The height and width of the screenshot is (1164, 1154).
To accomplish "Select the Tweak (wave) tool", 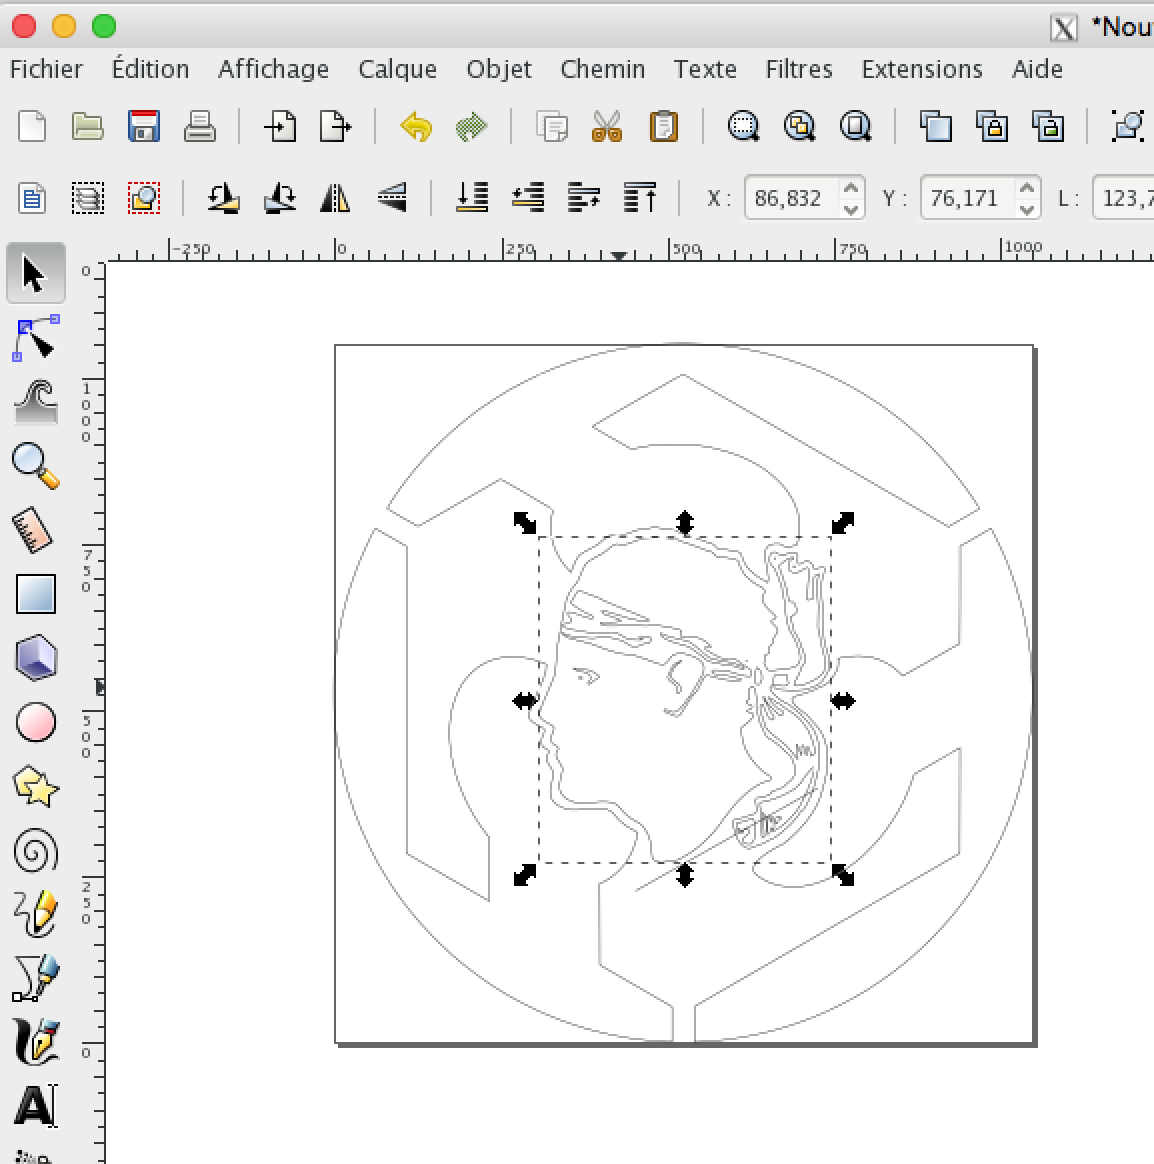I will point(36,402).
